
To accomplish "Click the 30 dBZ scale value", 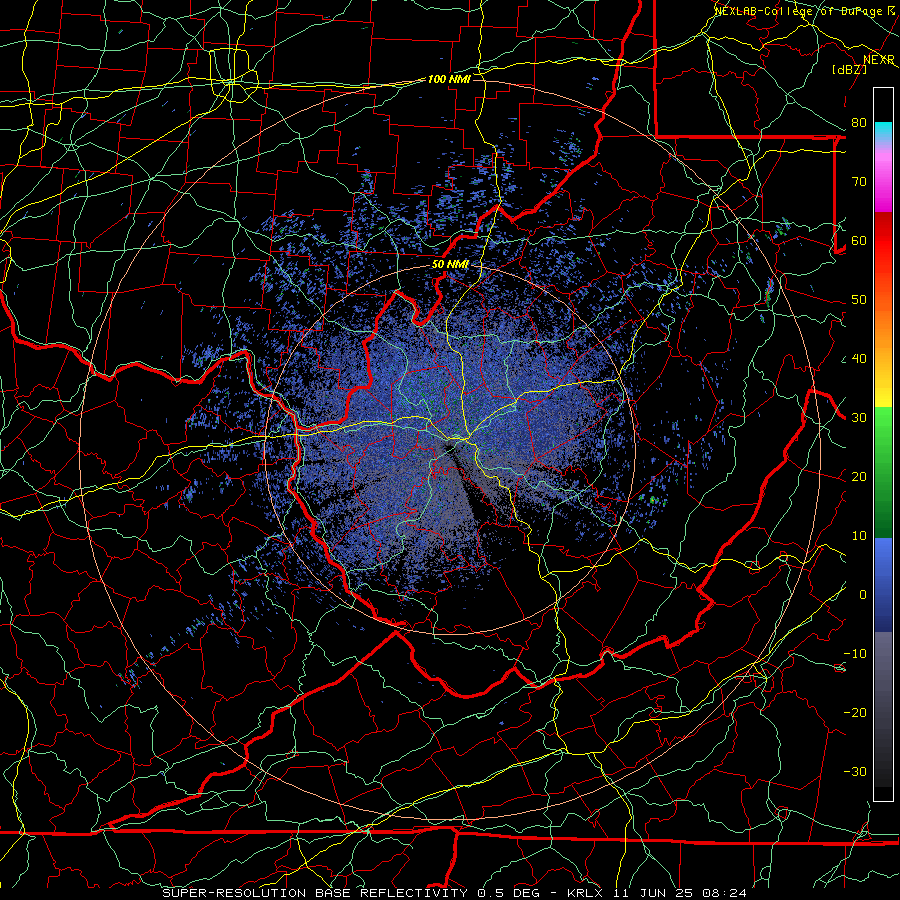I will pos(859,418).
